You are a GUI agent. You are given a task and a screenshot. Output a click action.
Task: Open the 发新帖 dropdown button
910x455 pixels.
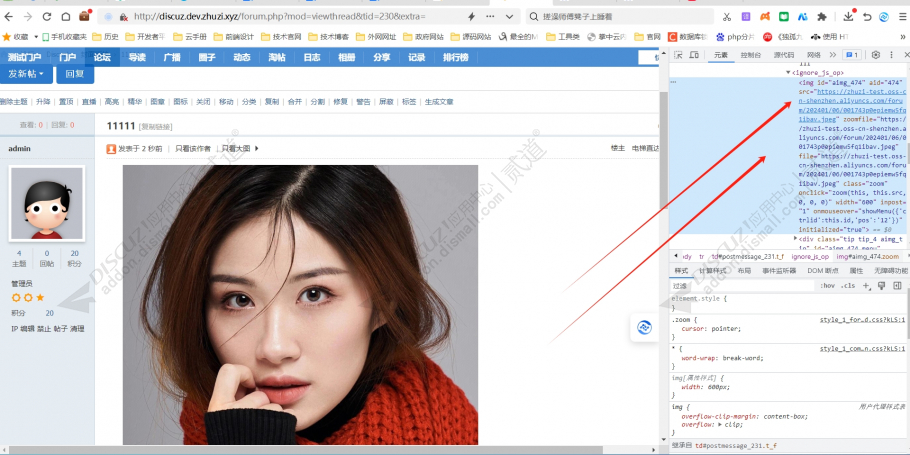point(26,74)
